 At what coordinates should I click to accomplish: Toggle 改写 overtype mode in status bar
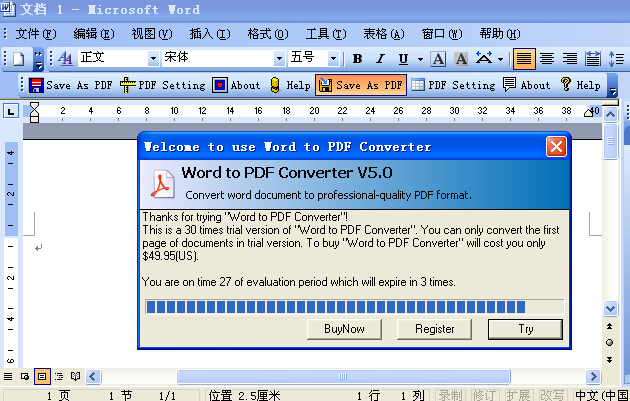click(x=552, y=395)
